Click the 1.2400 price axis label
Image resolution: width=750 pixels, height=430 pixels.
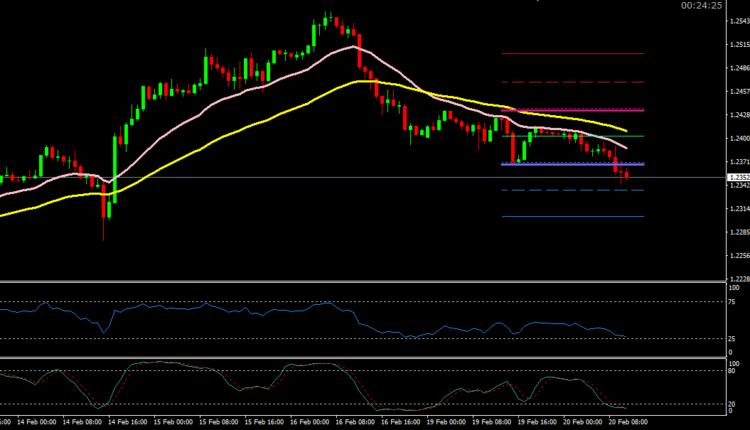pos(733,138)
